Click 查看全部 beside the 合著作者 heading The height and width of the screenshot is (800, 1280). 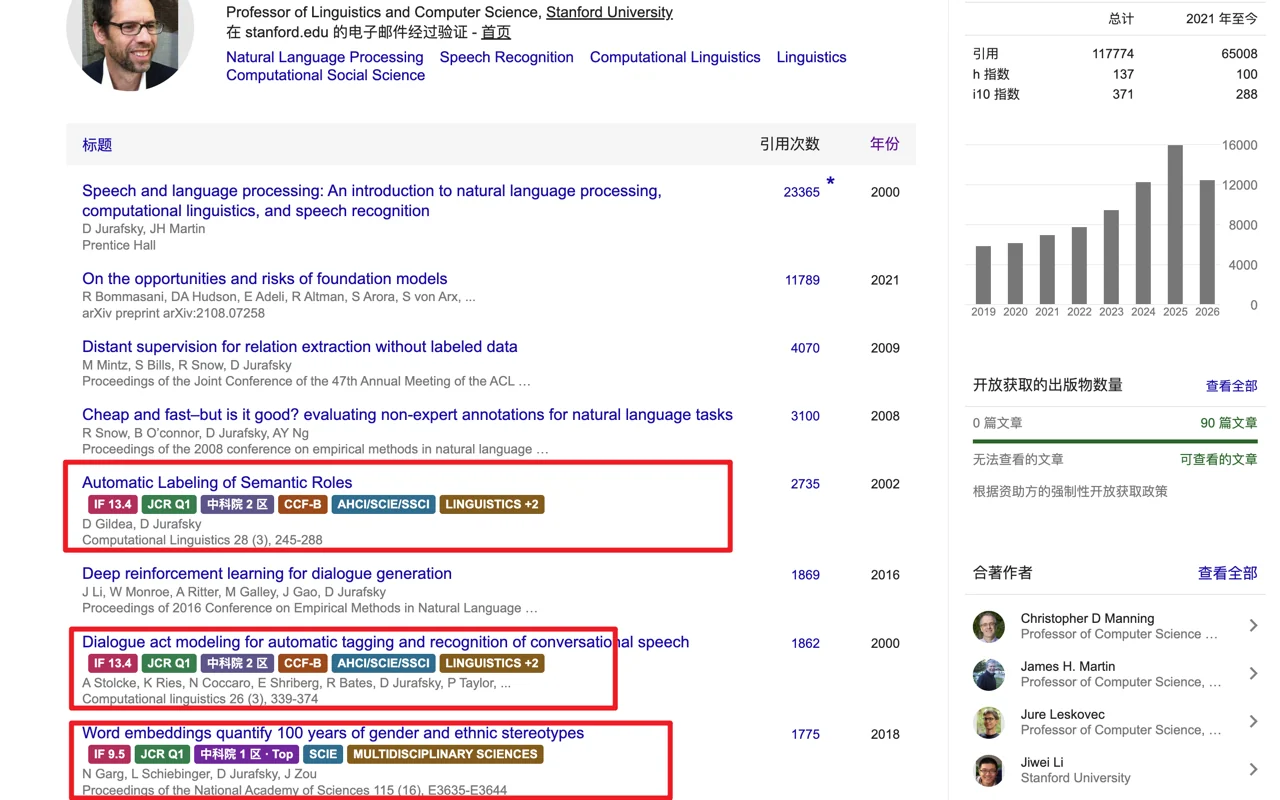pos(1228,573)
